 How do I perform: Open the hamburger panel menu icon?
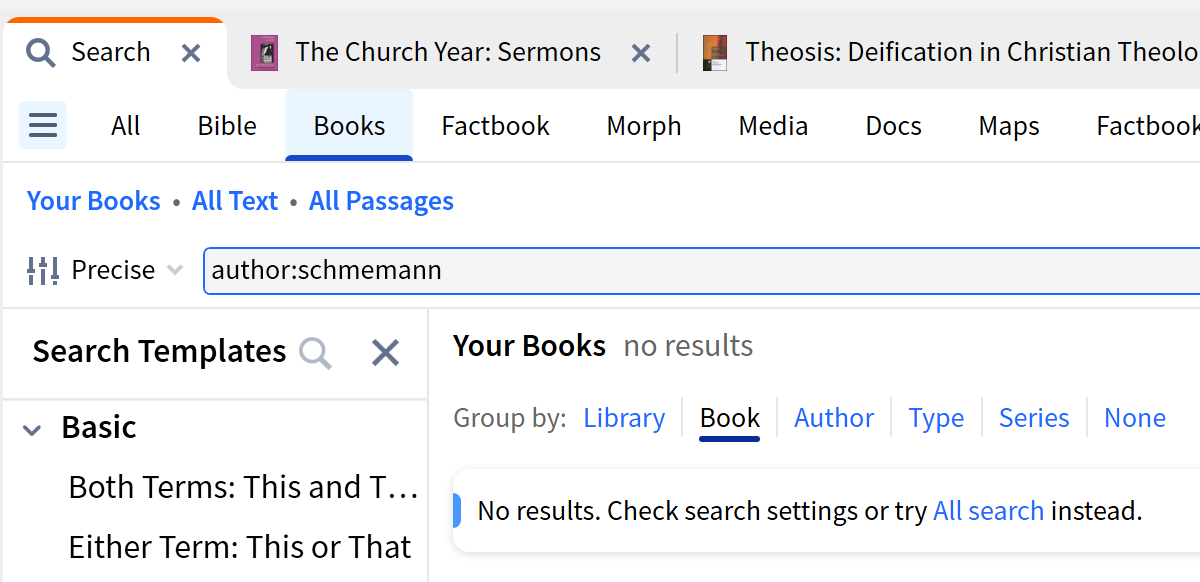coord(43,126)
